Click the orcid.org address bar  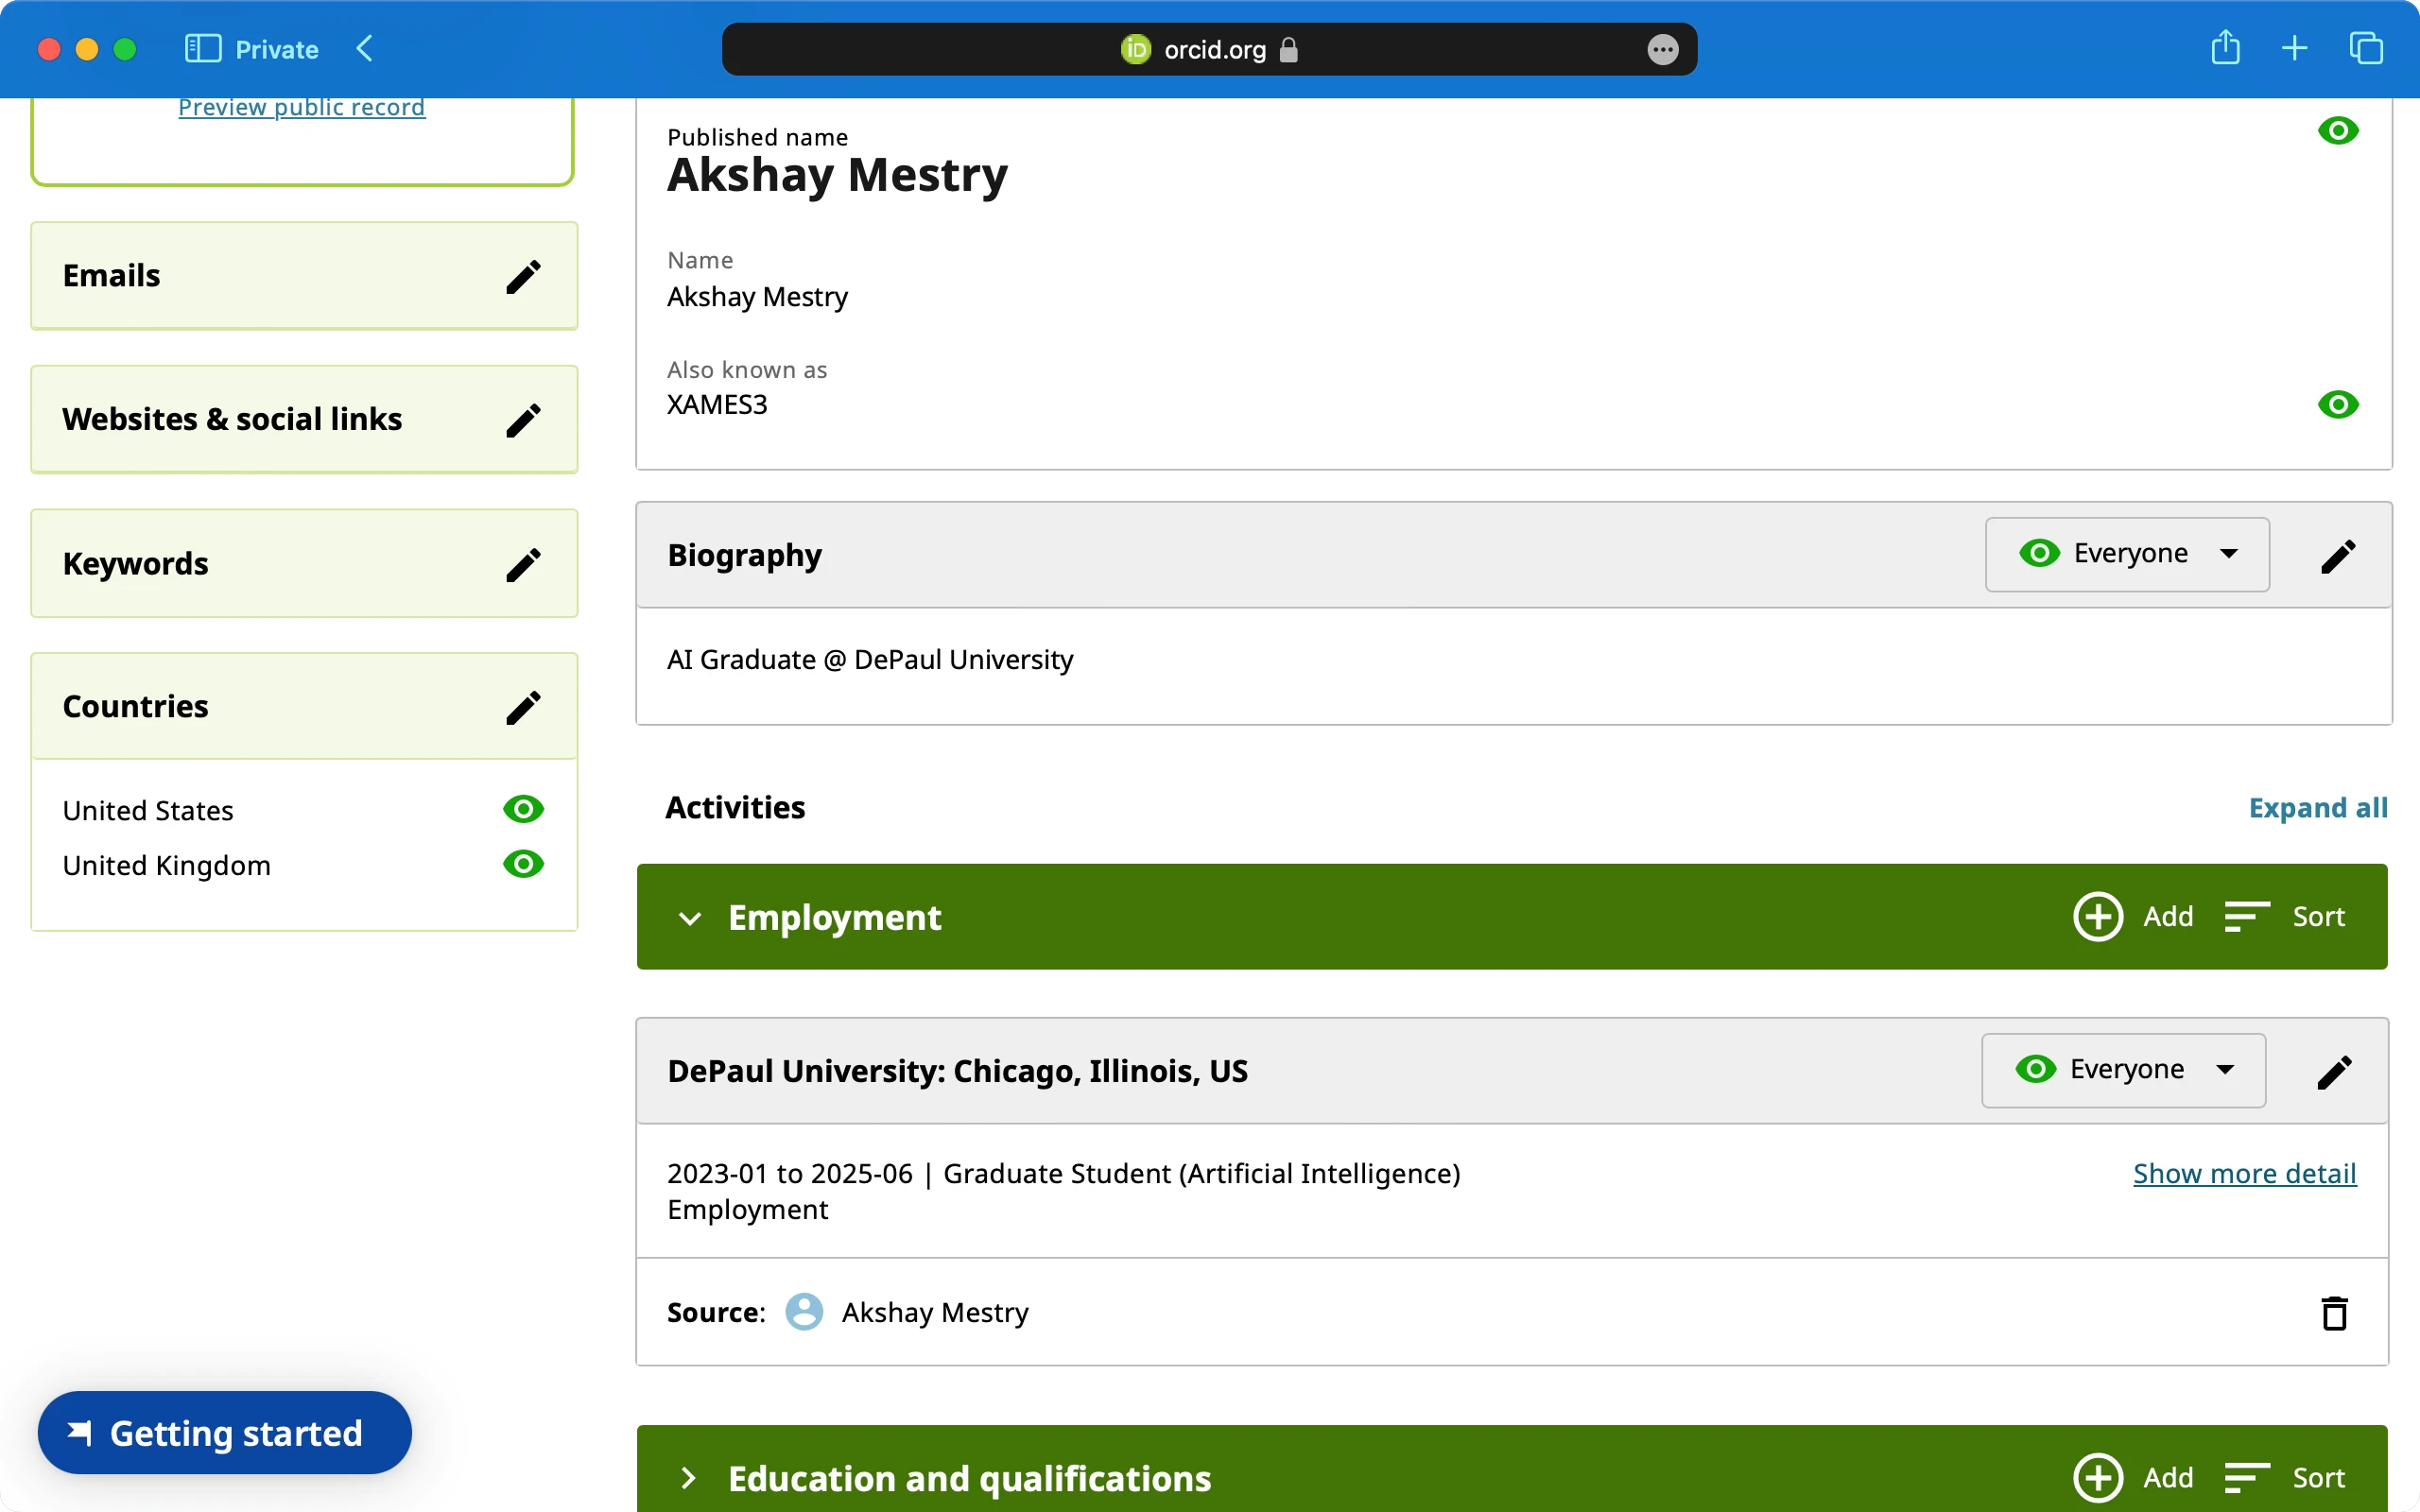[x=1209, y=49]
